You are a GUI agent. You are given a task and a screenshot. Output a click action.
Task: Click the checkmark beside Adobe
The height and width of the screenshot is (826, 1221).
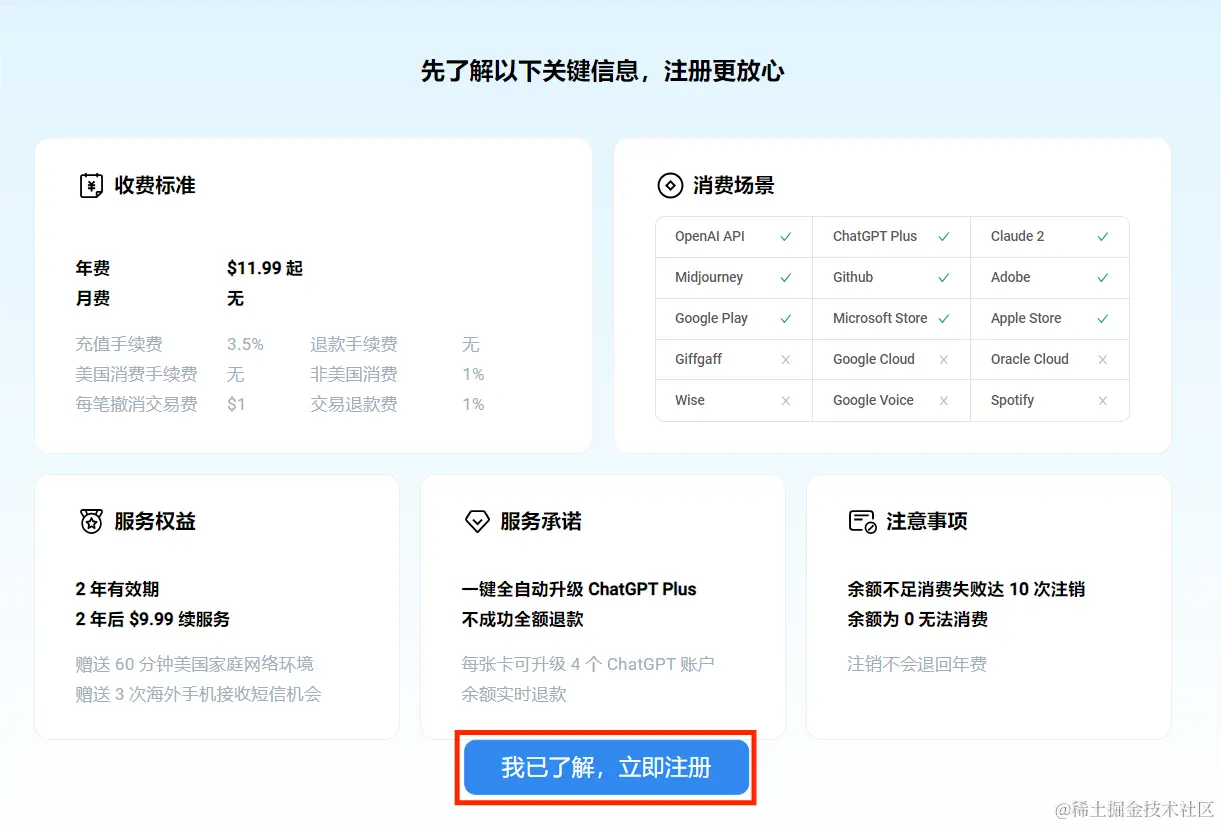1102,277
